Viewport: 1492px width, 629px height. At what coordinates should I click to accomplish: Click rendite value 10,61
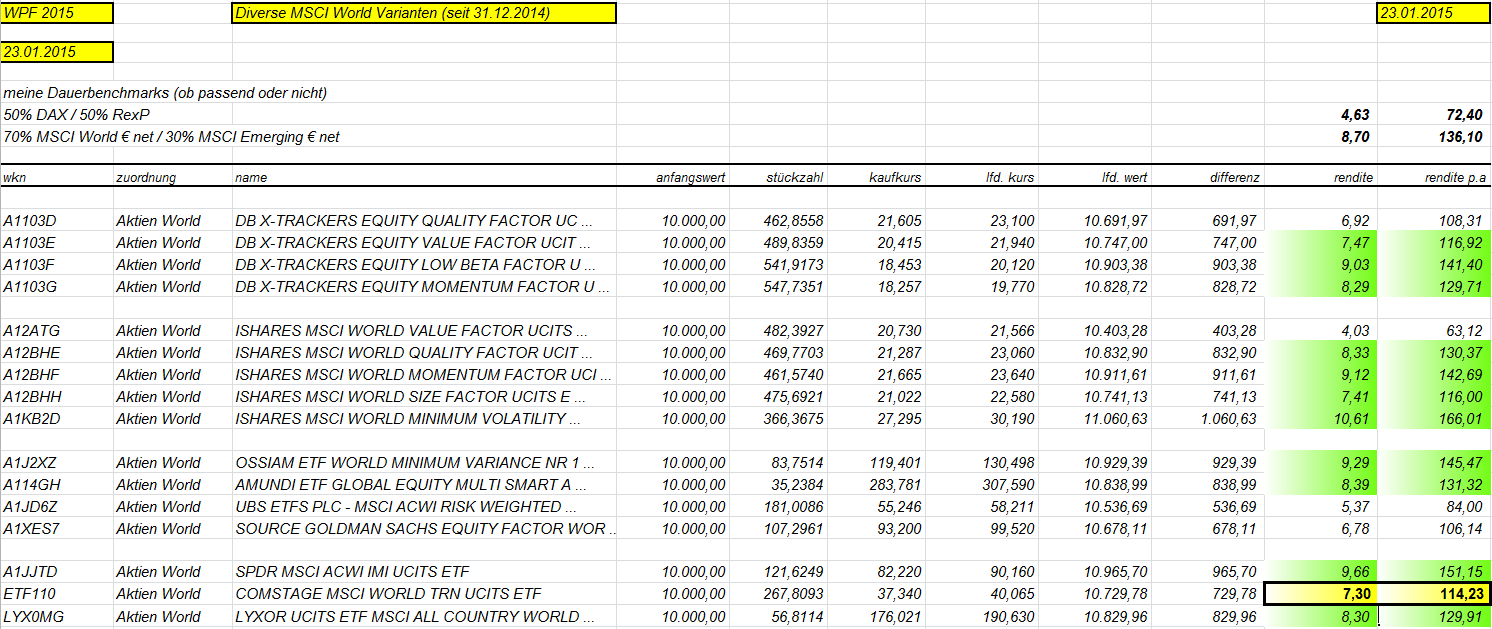tap(1352, 418)
